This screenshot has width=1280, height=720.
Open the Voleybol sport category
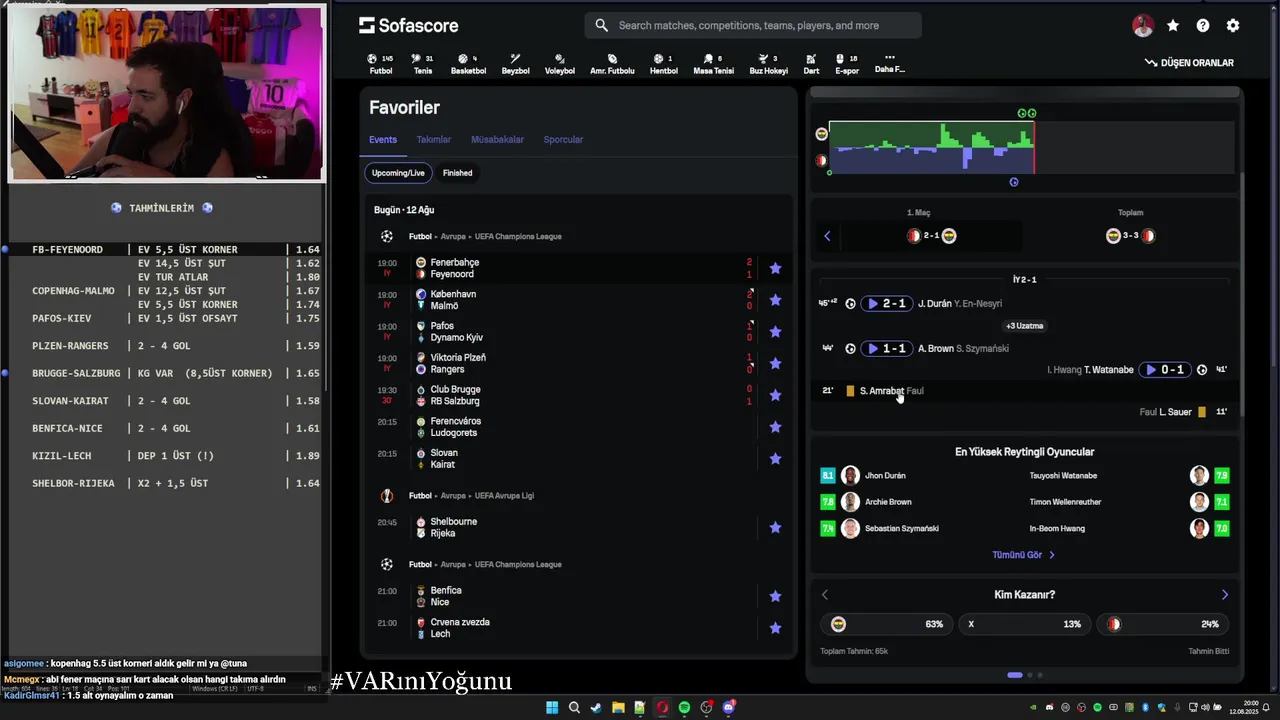pyautogui.click(x=560, y=64)
